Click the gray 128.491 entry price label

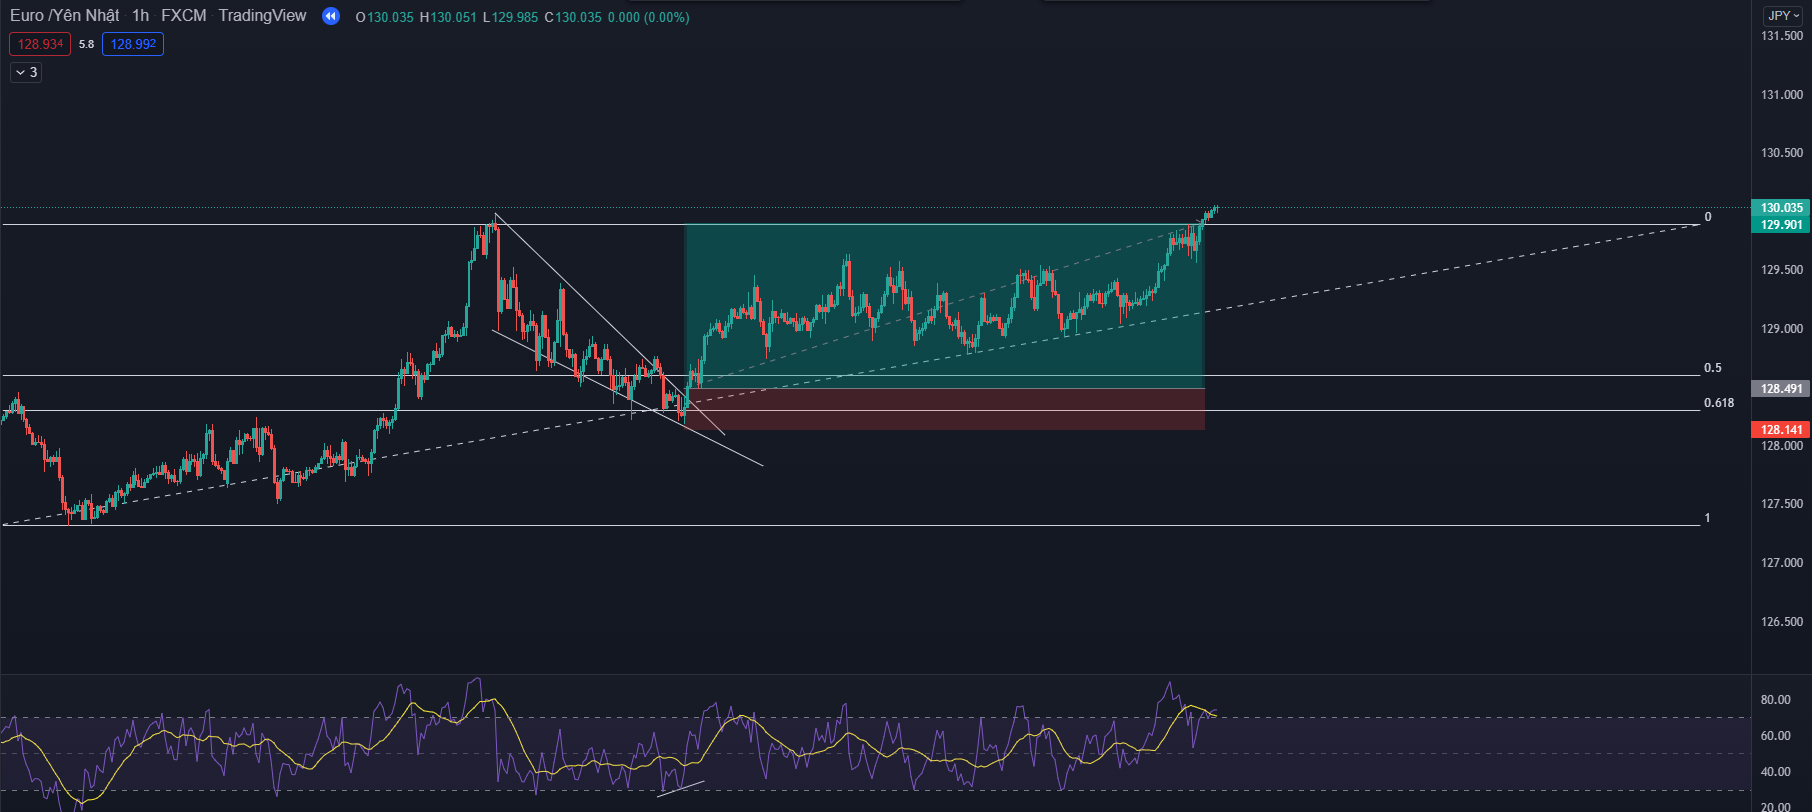(x=1781, y=389)
